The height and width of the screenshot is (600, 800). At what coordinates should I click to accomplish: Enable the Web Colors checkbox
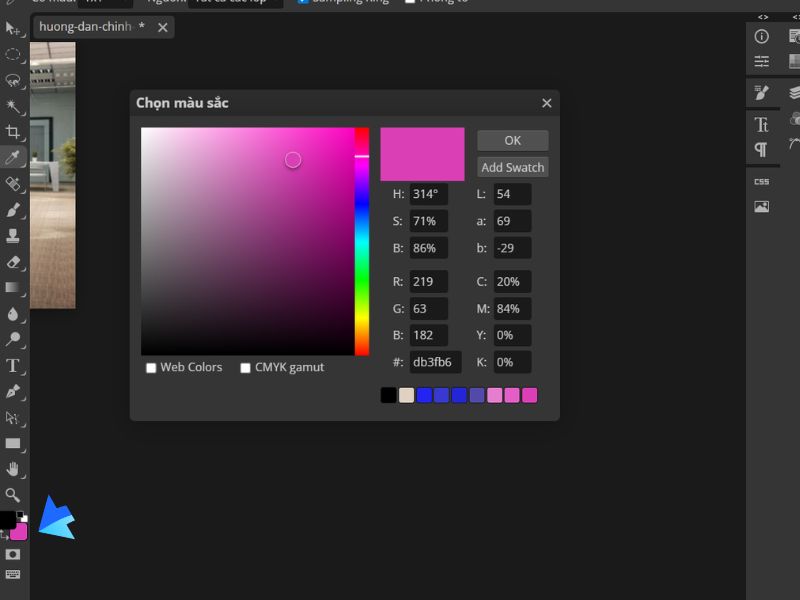pos(151,368)
